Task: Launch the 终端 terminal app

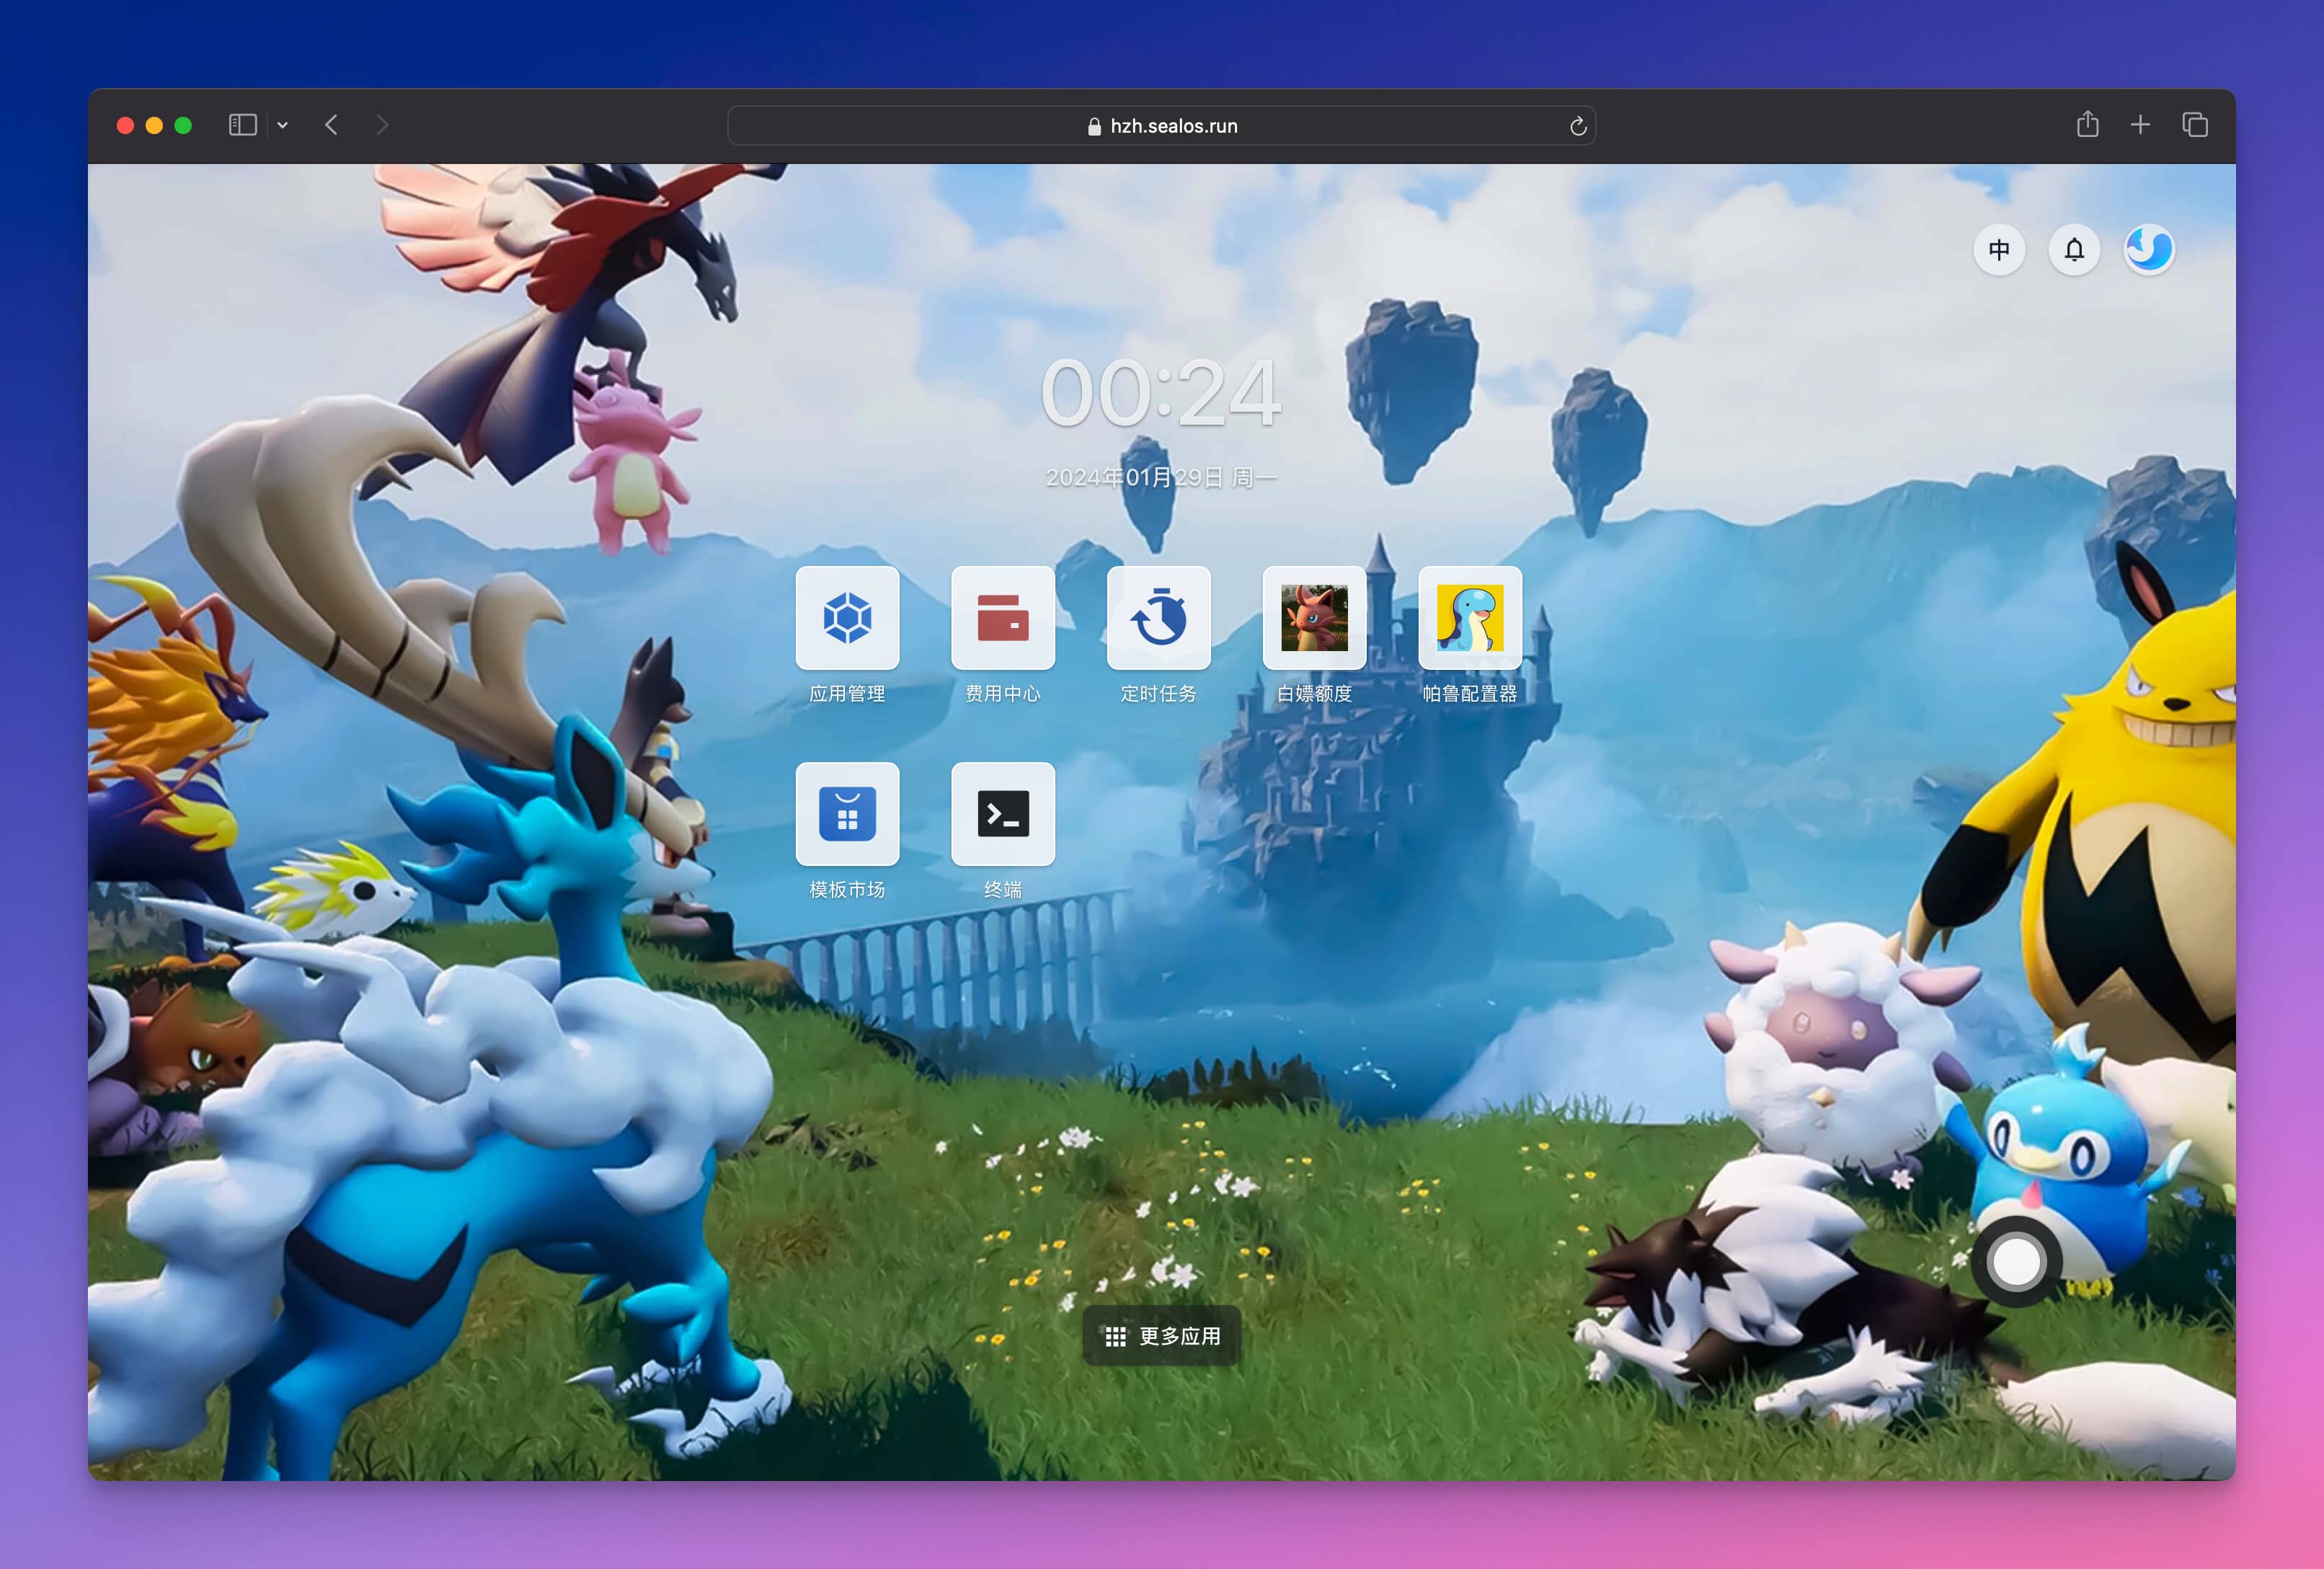Action: pos(1002,814)
